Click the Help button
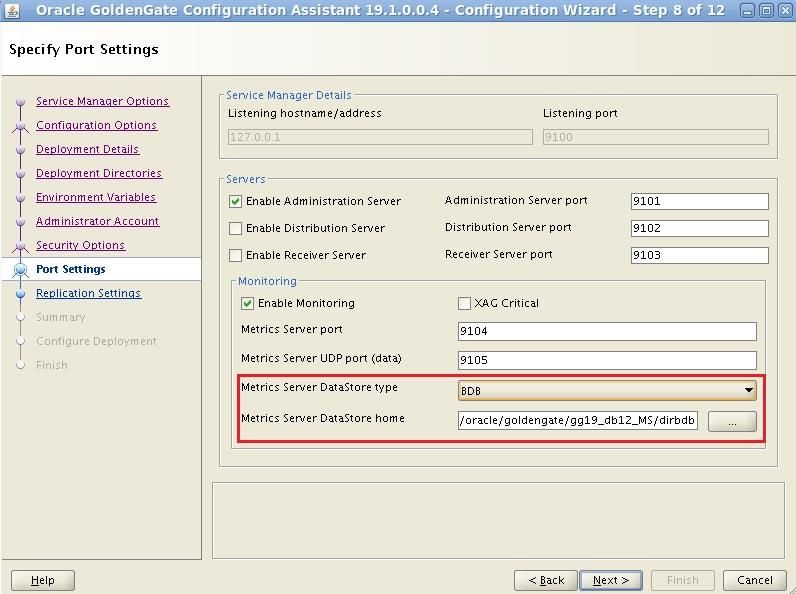This screenshot has height=594, width=796. click(43, 580)
